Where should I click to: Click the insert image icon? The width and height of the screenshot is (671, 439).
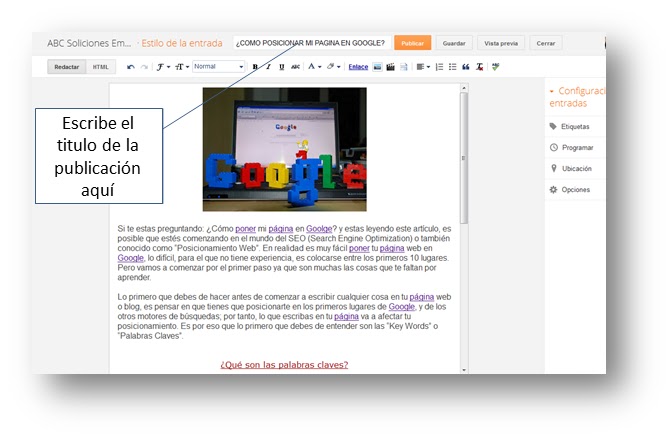click(377, 67)
